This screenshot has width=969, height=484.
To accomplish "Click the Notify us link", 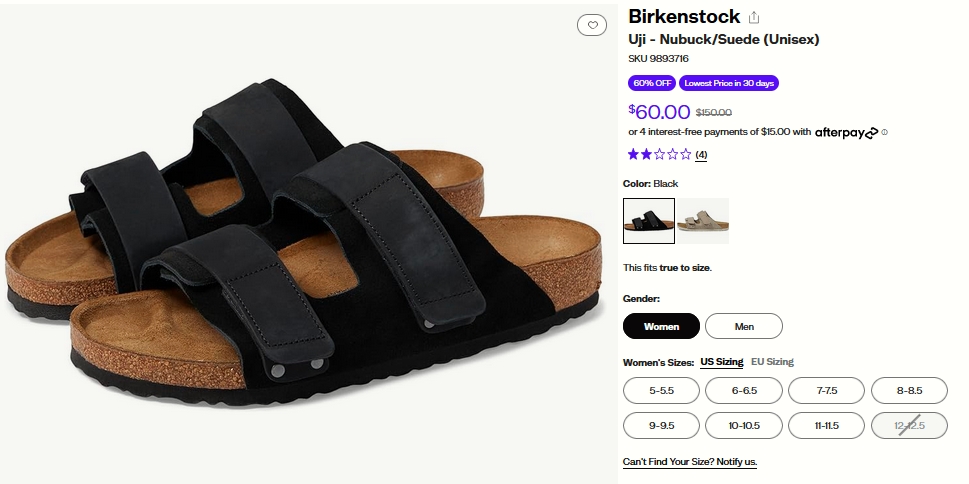I will [690, 462].
